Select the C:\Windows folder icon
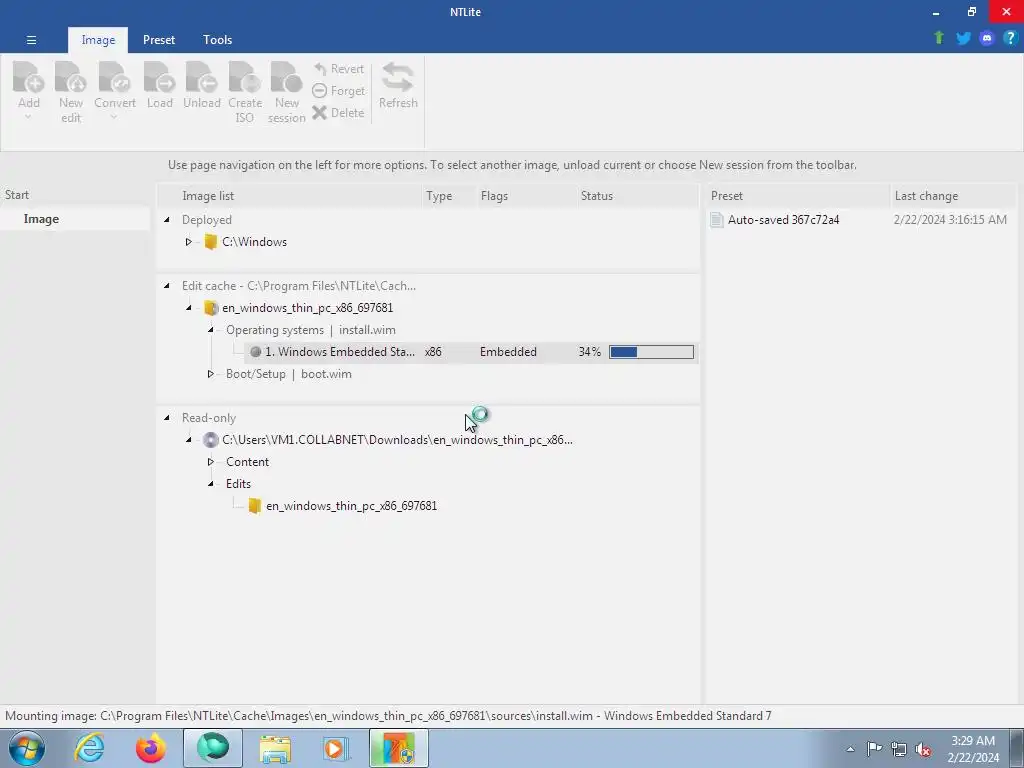The width and height of the screenshot is (1024, 768). 210,242
